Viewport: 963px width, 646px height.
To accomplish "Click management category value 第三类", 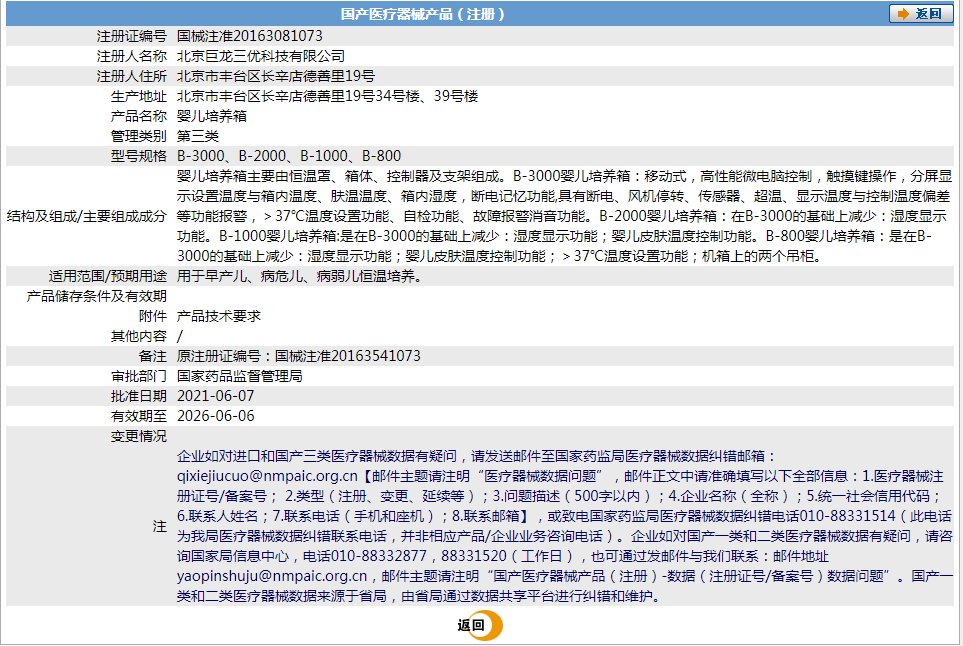I will (198, 136).
